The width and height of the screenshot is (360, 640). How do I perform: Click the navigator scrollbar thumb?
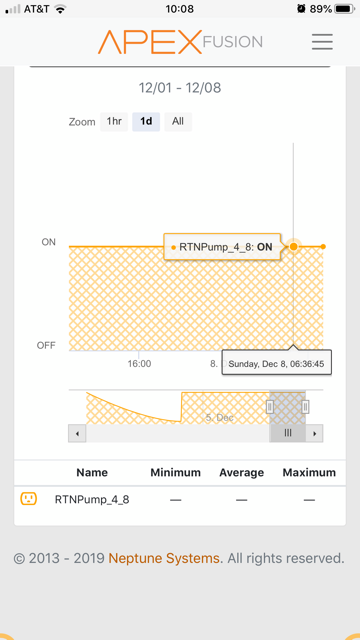coord(287,433)
